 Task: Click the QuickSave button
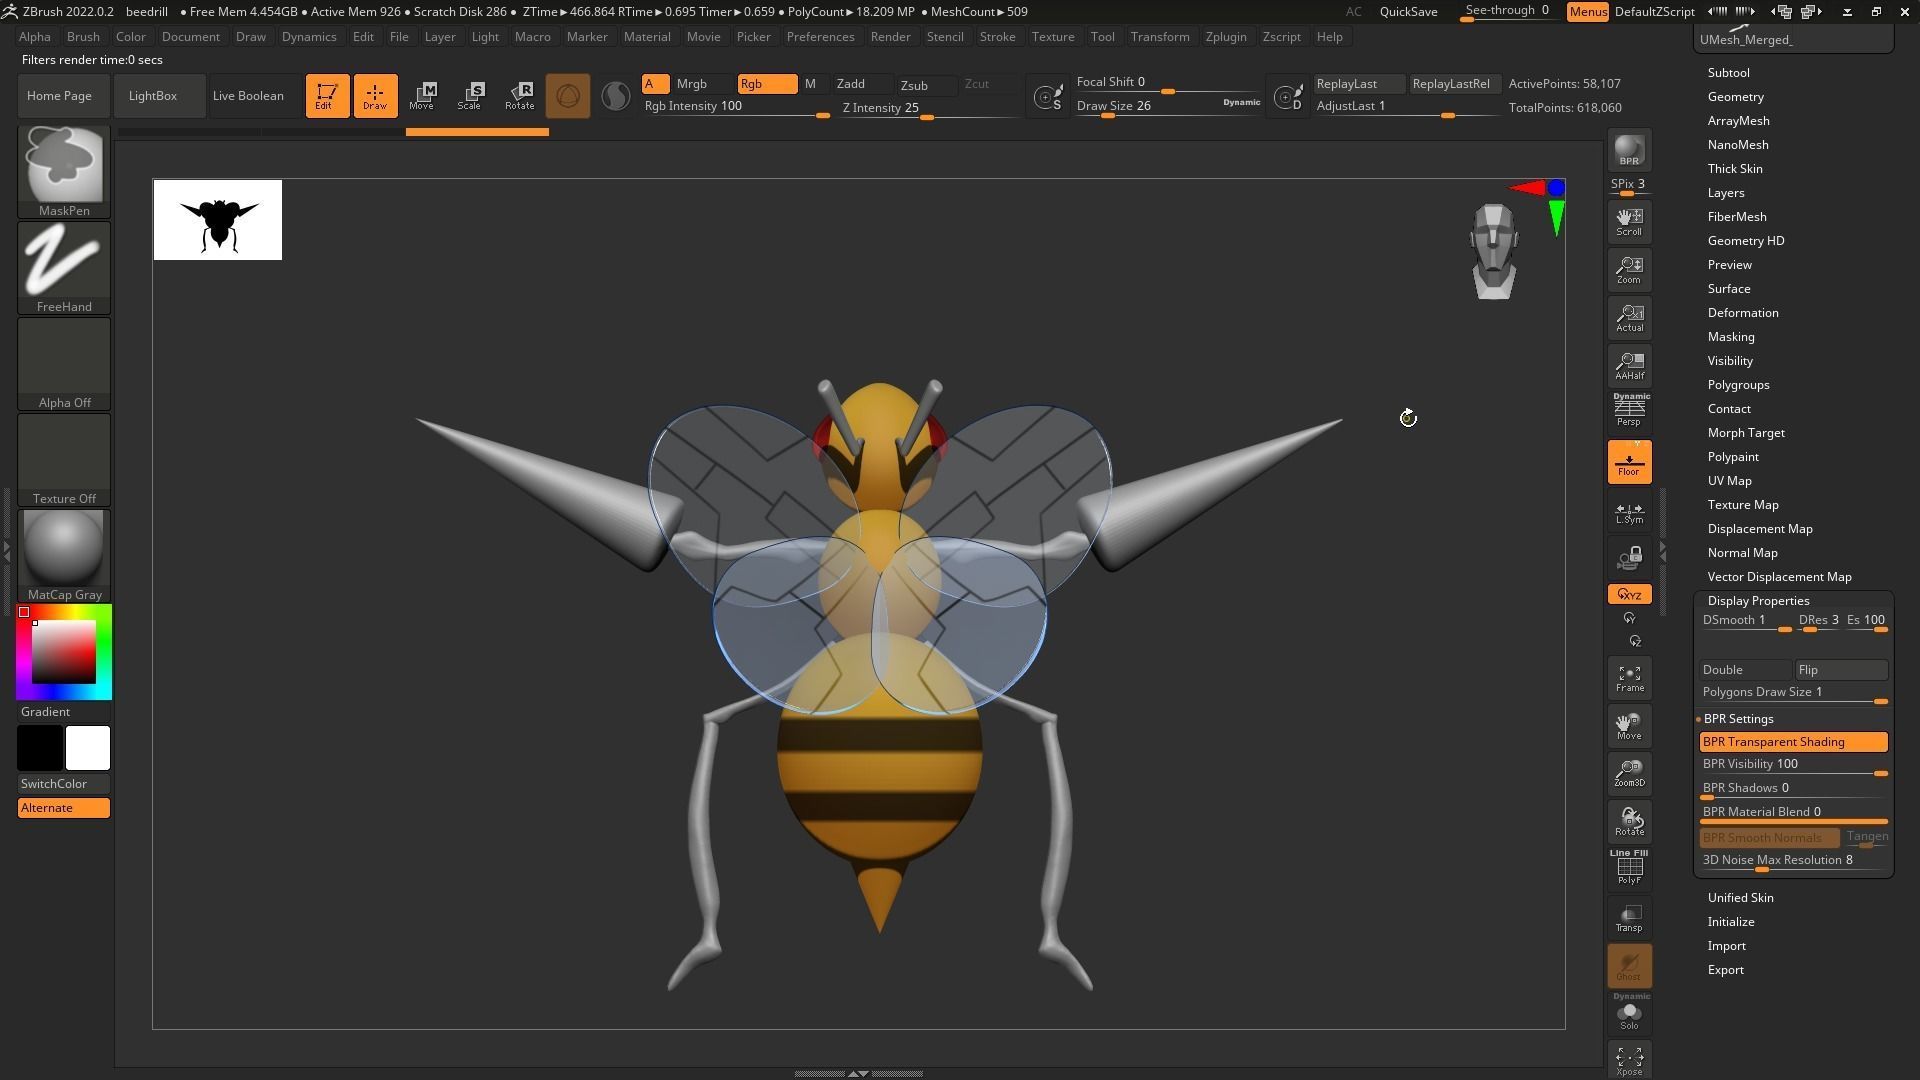pyautogui.click(x=1408, y=12)
